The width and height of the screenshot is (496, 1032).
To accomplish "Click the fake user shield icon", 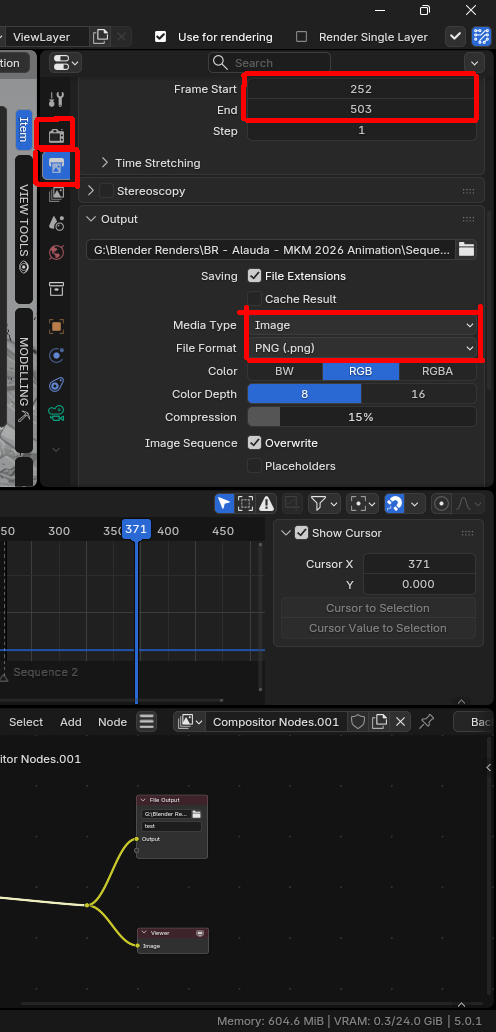I will pyautogui.click(x=358, y=721).
